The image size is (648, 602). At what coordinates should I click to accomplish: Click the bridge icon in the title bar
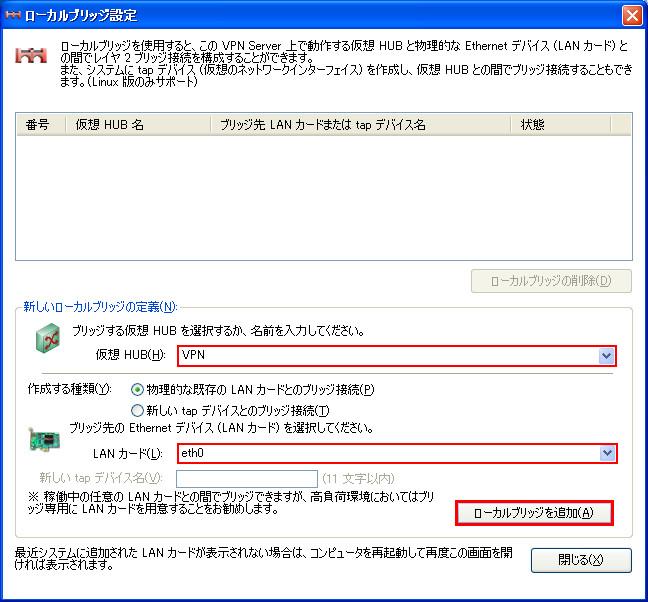12,15
